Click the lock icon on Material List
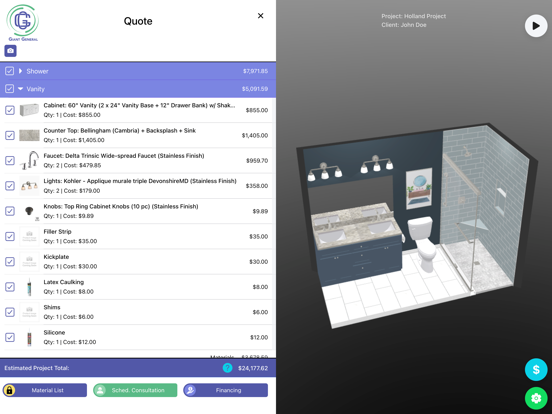Image resolution: width=552 pixels, height=414 pixels. coord(9,390)
